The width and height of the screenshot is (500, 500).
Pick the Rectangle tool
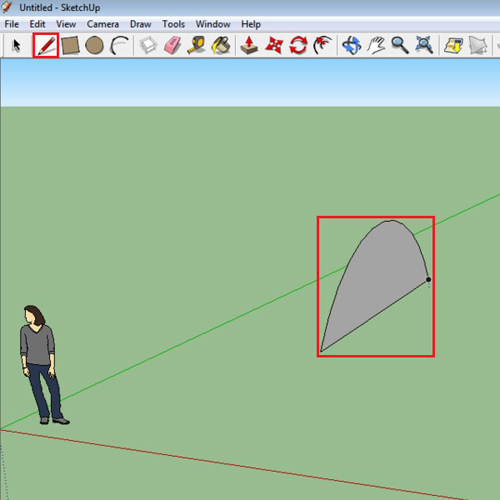click(x=70, y=45)
